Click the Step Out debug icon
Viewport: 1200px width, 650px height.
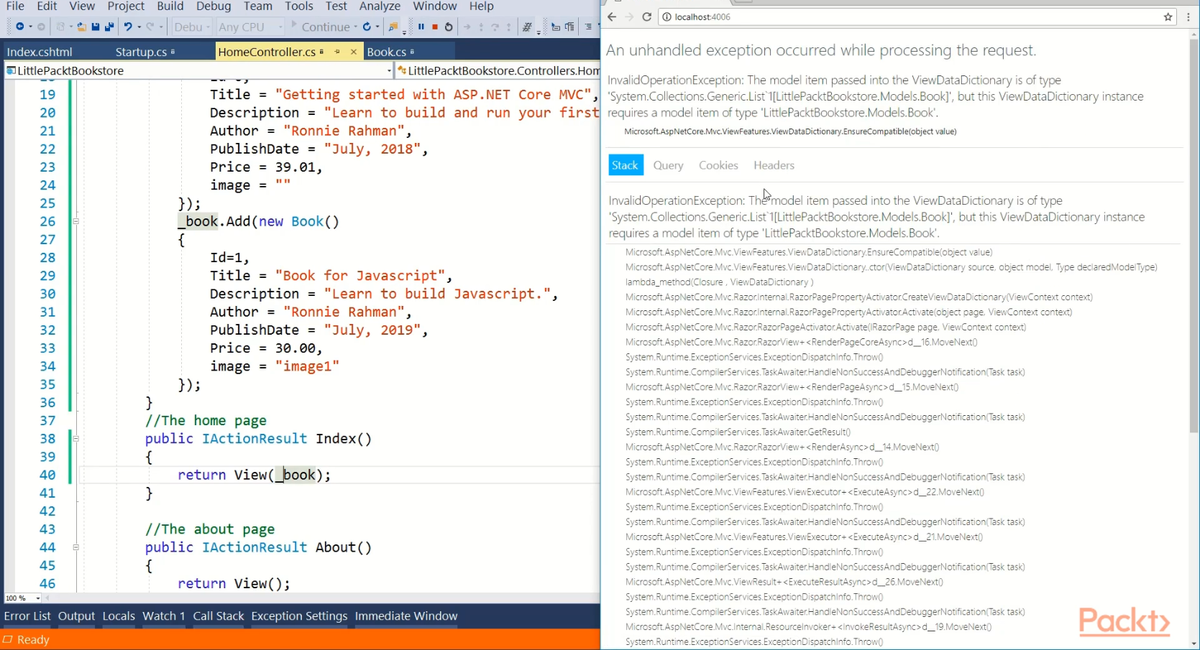point(508,26)
